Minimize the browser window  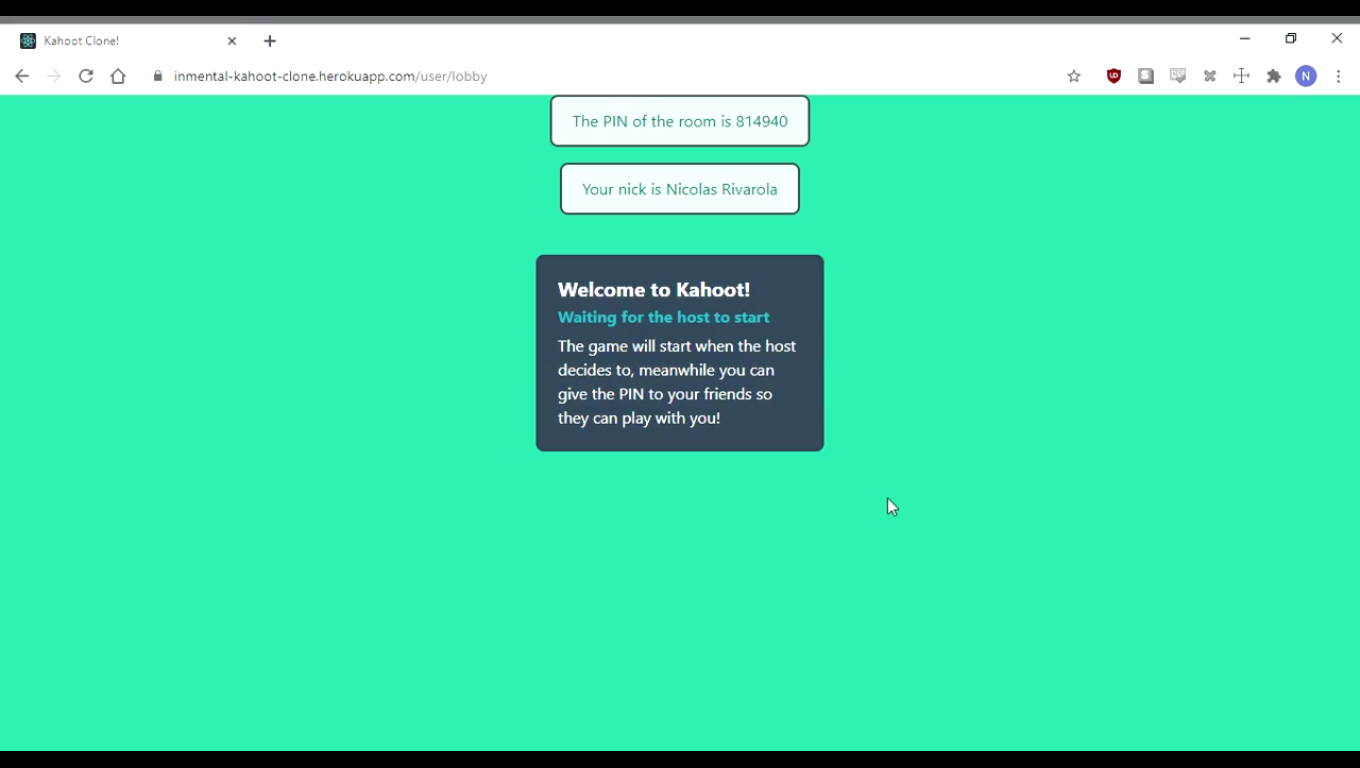tap(1245, 39)
